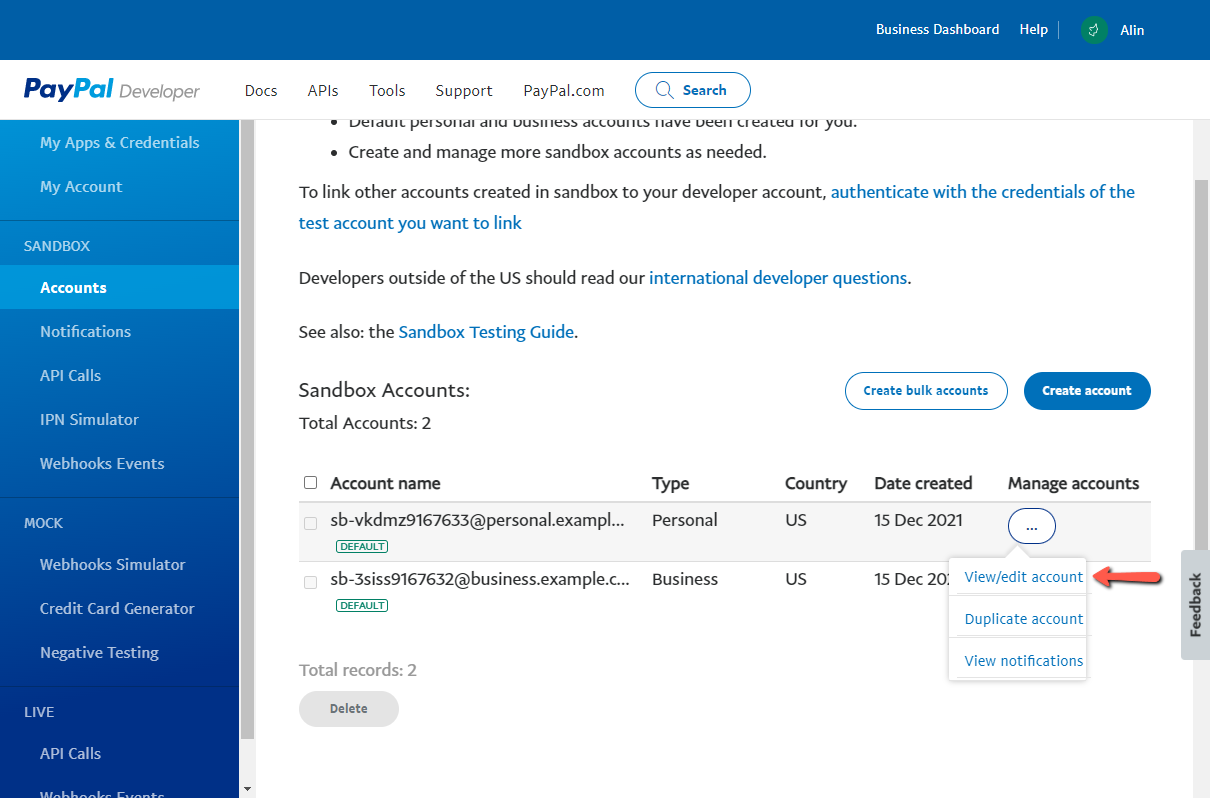This screenshot has height=798, width=1210.
Task: Open the Search pill button
Action: [x=692, y=90]
